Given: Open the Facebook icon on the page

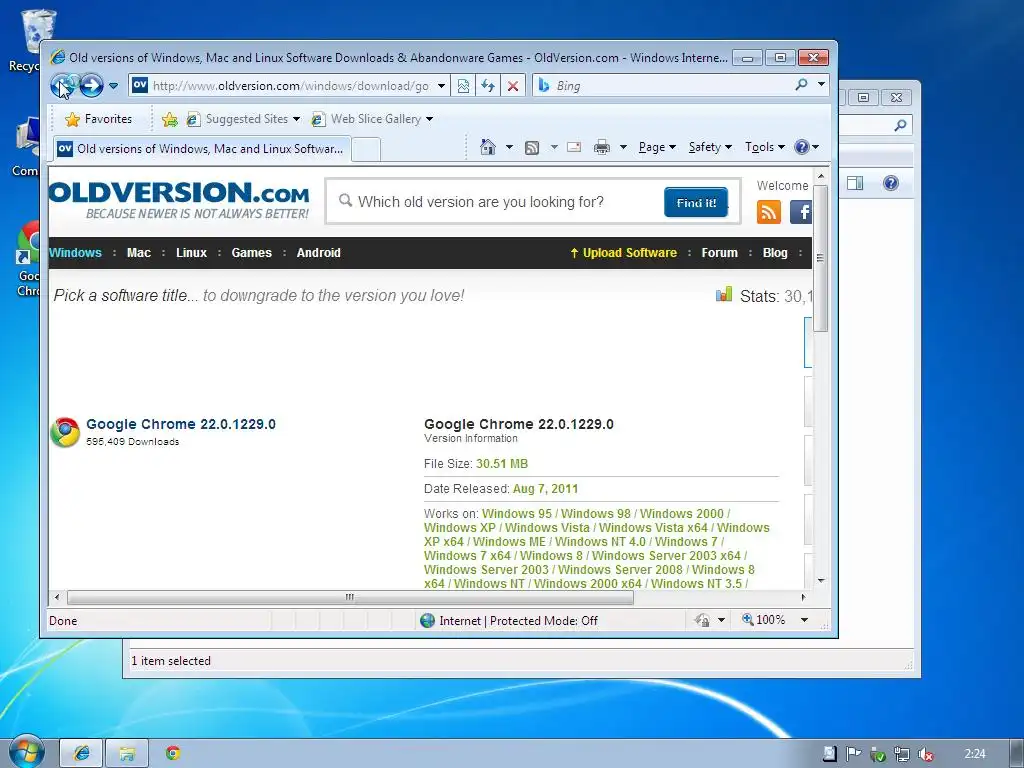Looking at the screenshot, I should pyautogui.click(x=801, y=212).
